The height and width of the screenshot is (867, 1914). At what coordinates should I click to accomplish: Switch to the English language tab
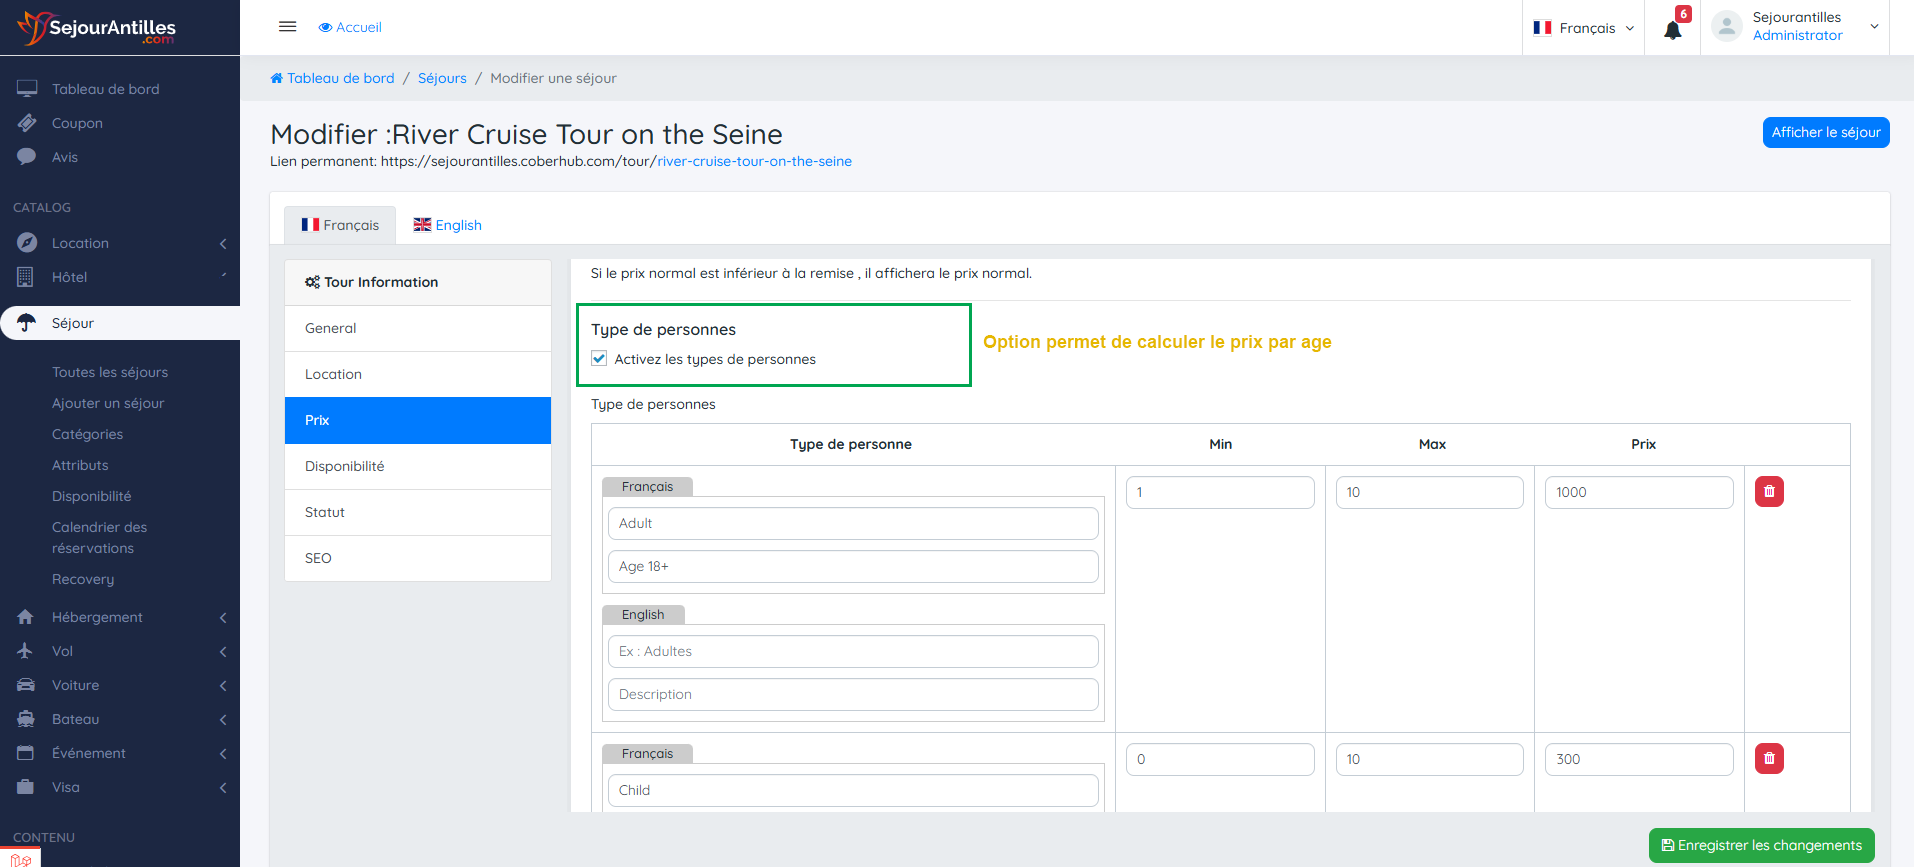tap(448, 225)
